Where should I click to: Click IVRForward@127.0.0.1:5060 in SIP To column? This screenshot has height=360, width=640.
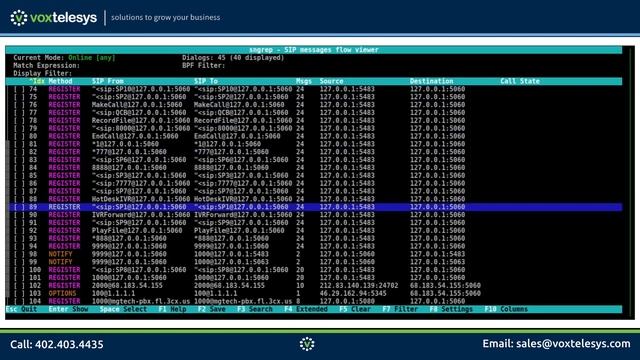click(243, 215)
